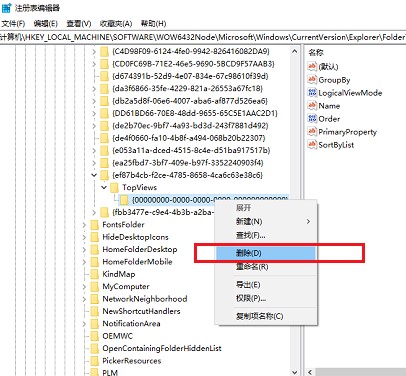The image size is (406, 376).
Task: Click the HomeFolderMobile folder icon
Action: click(x=95, y=262)
